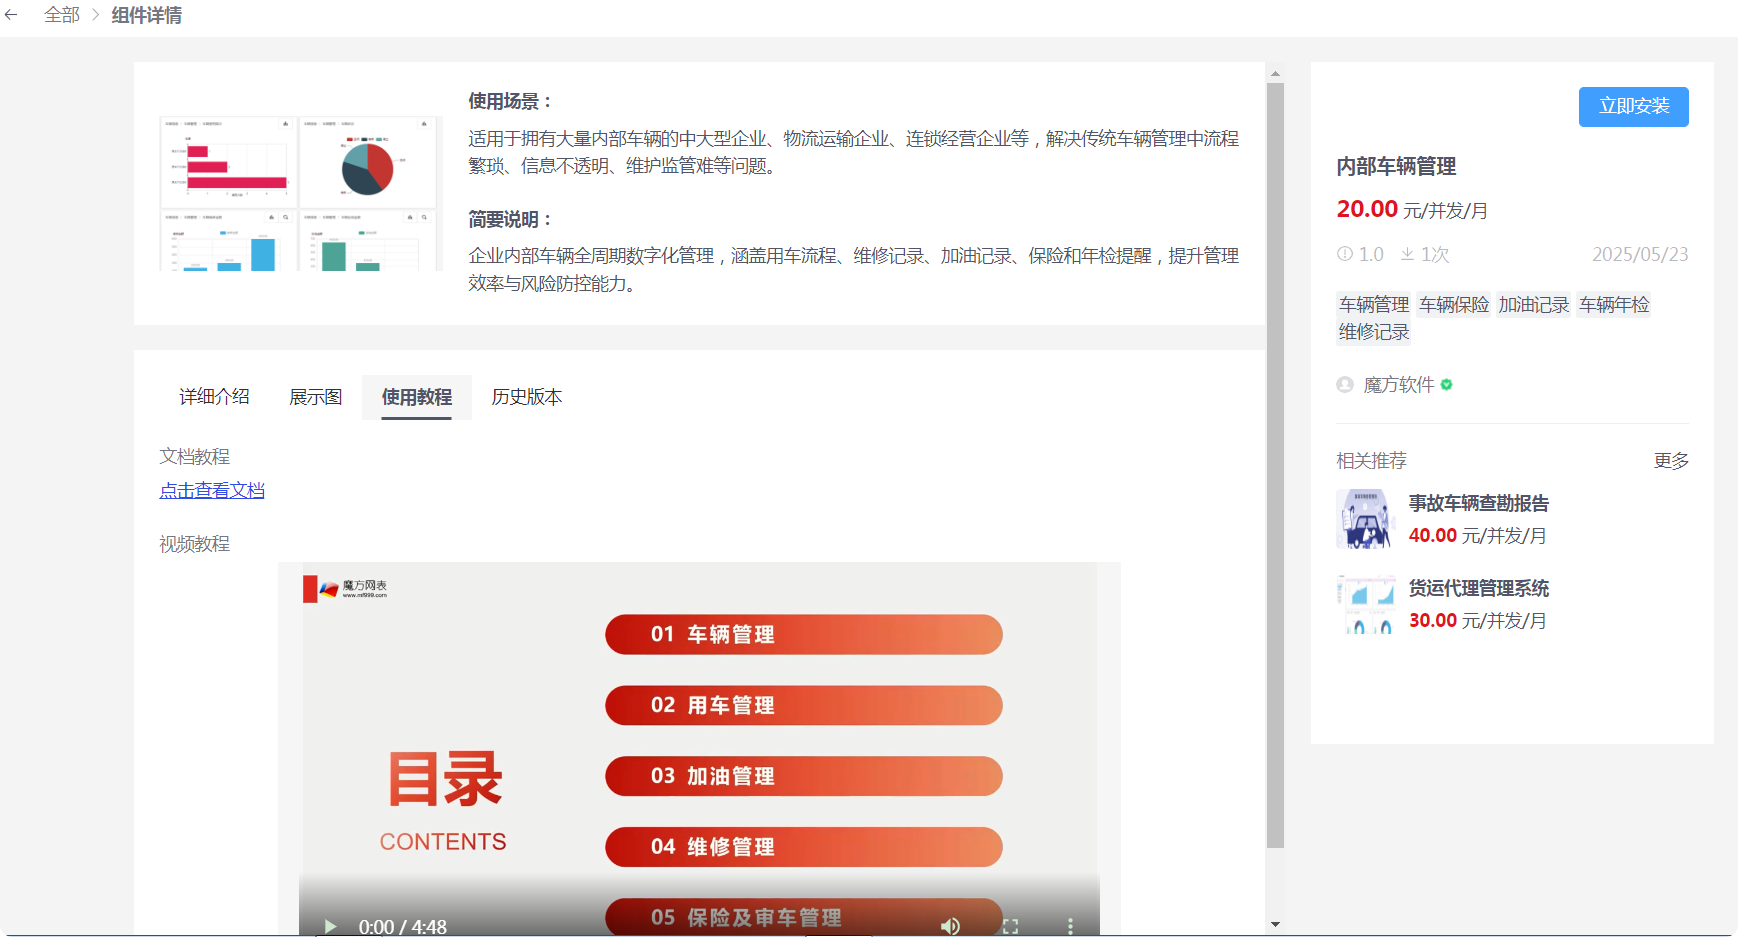This screenshot has width=1738, height=937.
Task: Click the 01 车辆管理 bar in the video
Action: coord(803,634)
